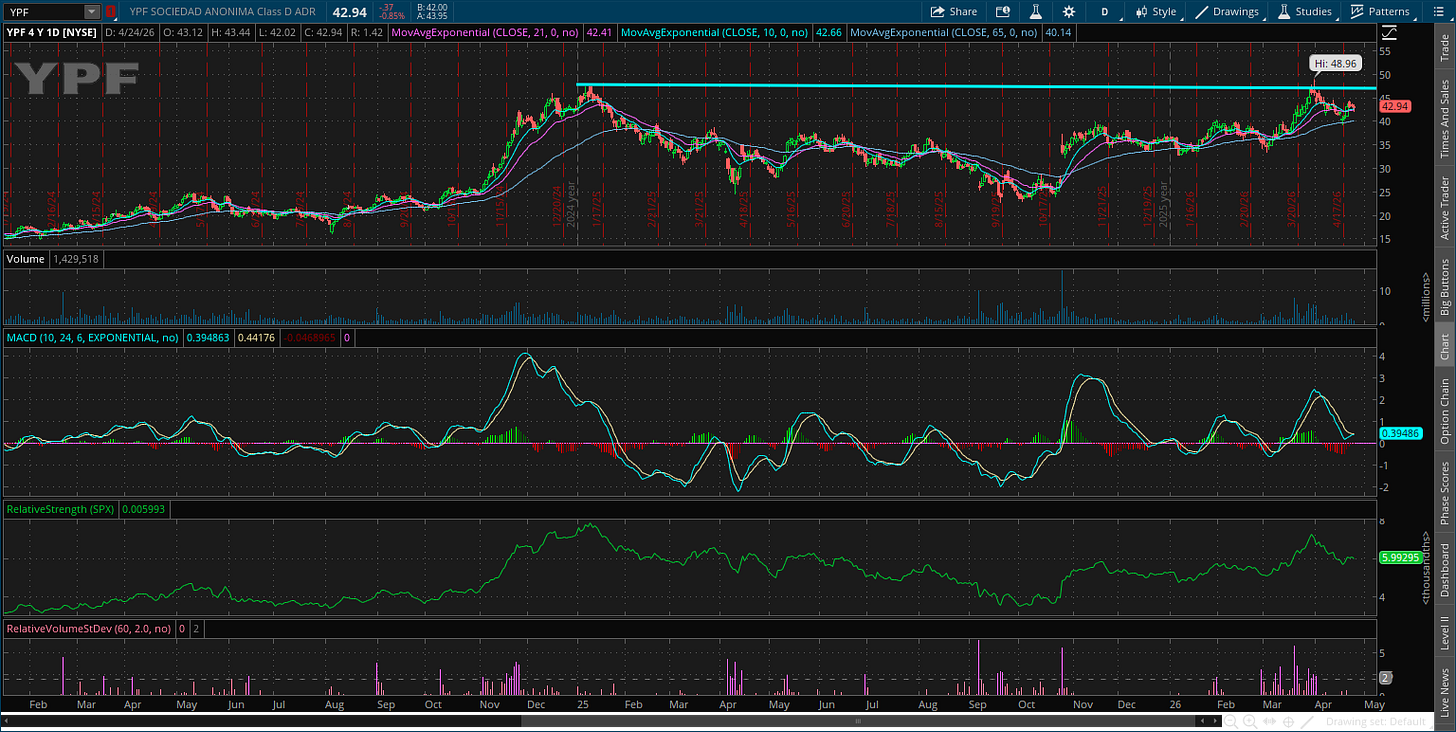Click the YPF symbol input field

[x=43, y=12]
